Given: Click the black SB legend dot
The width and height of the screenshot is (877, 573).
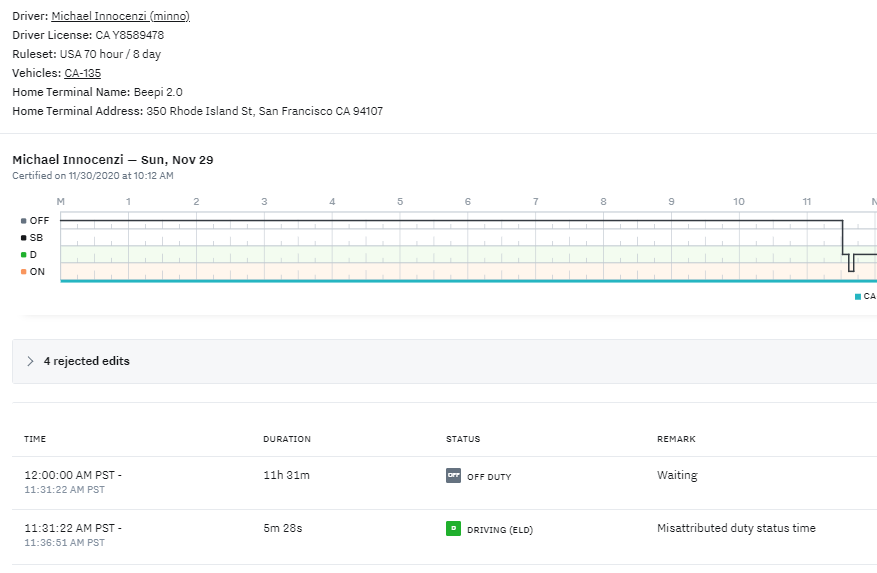Looking at the screenshot, I should click(x=23, y=237).
